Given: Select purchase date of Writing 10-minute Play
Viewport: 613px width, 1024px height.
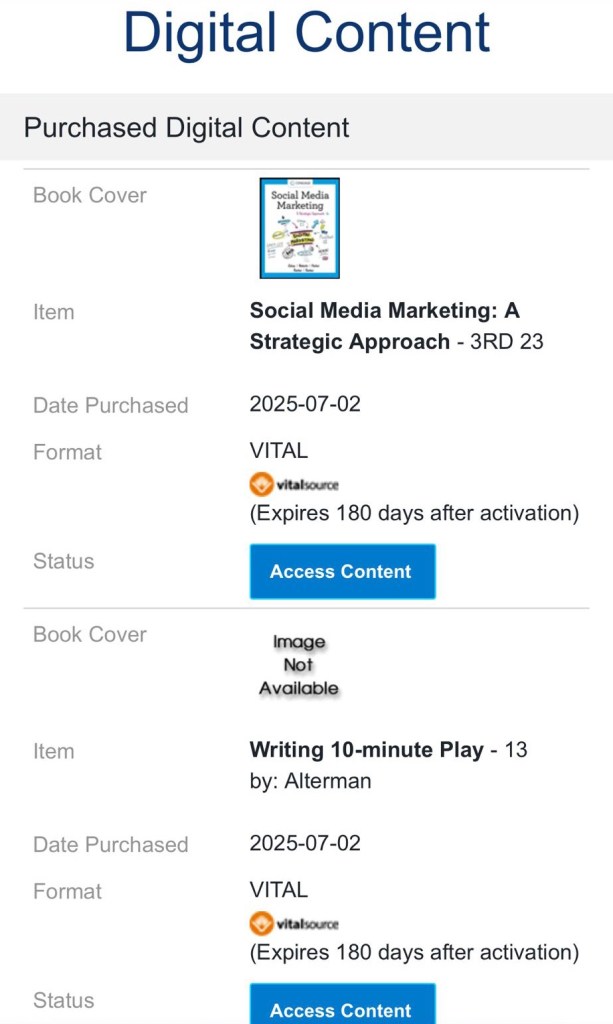Looking at the screenshot, I should [305, 843].
